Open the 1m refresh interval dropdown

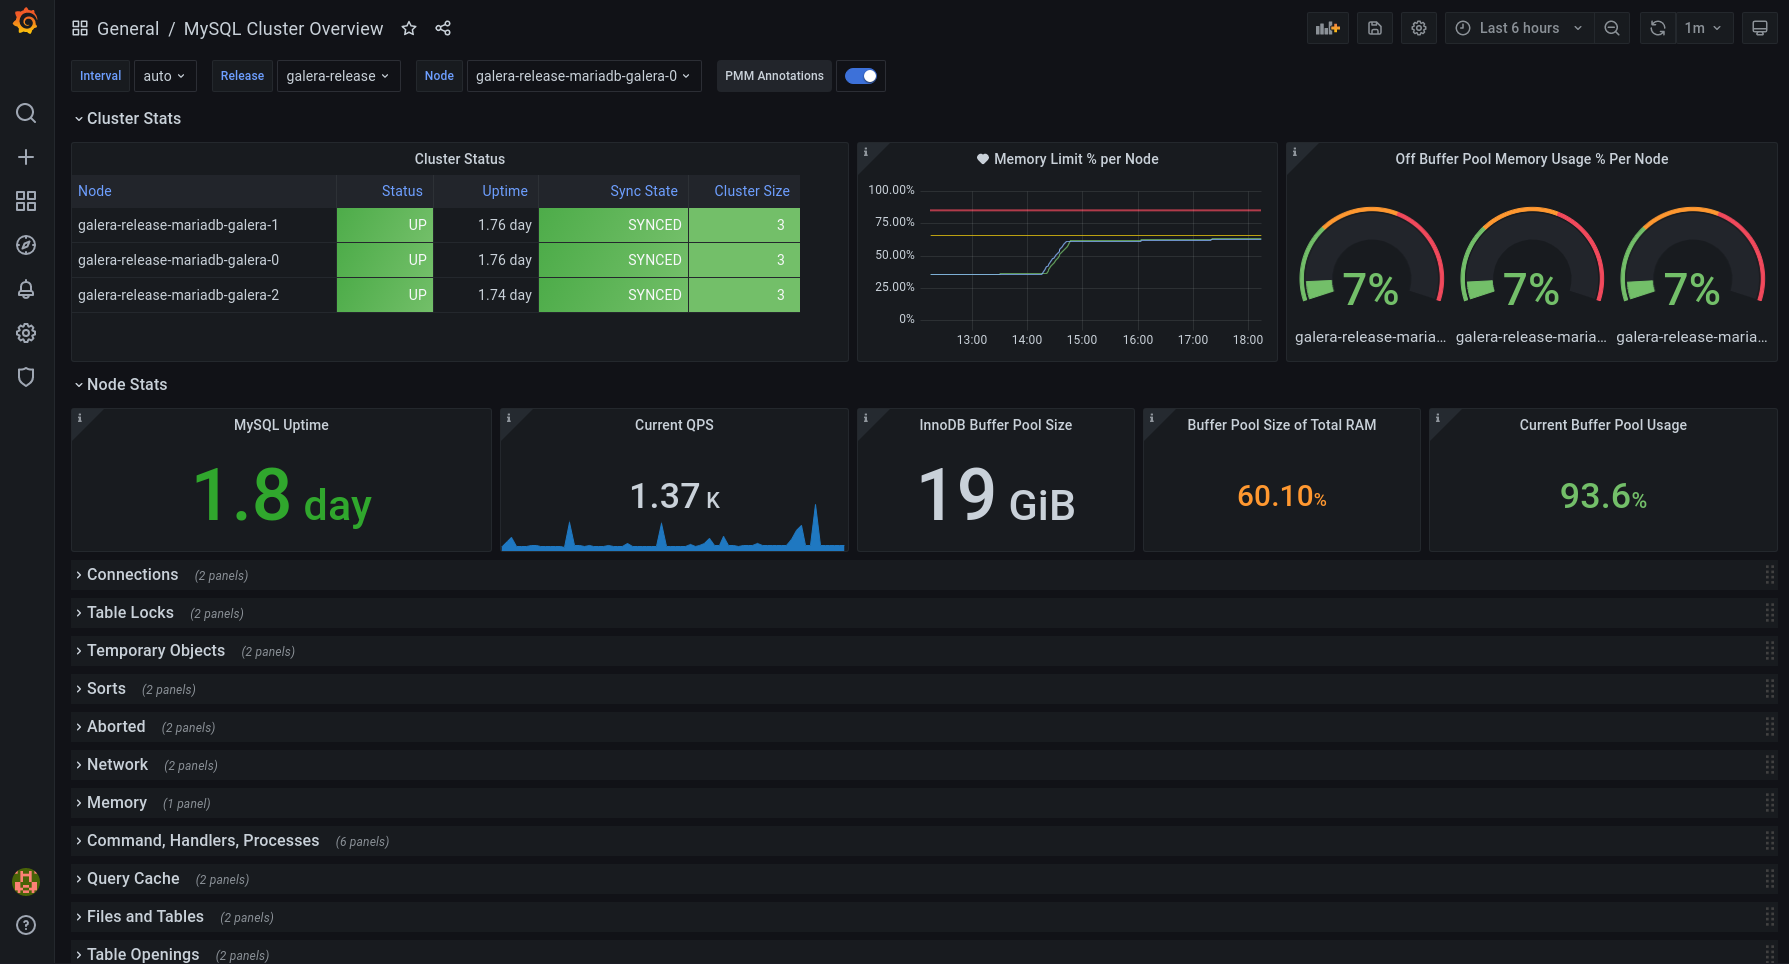click(1704, 28)
